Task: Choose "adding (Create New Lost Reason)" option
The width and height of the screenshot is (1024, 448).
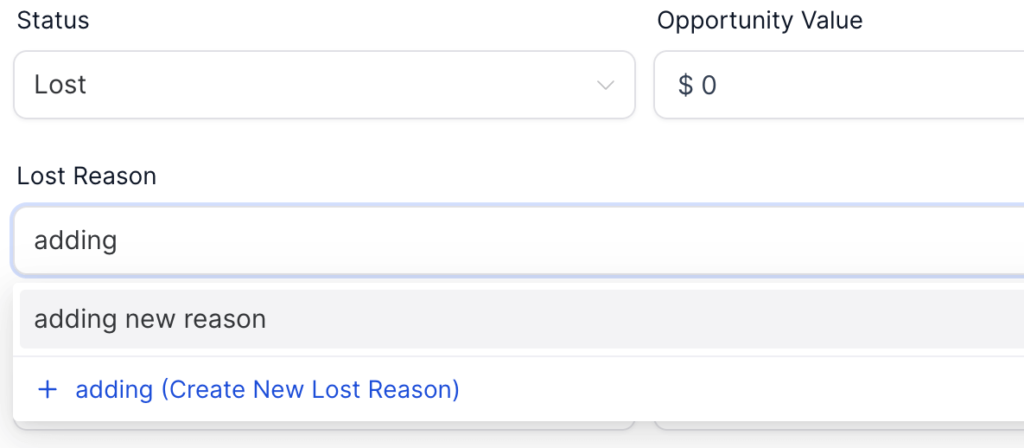Action: click(x=267, y=390)
